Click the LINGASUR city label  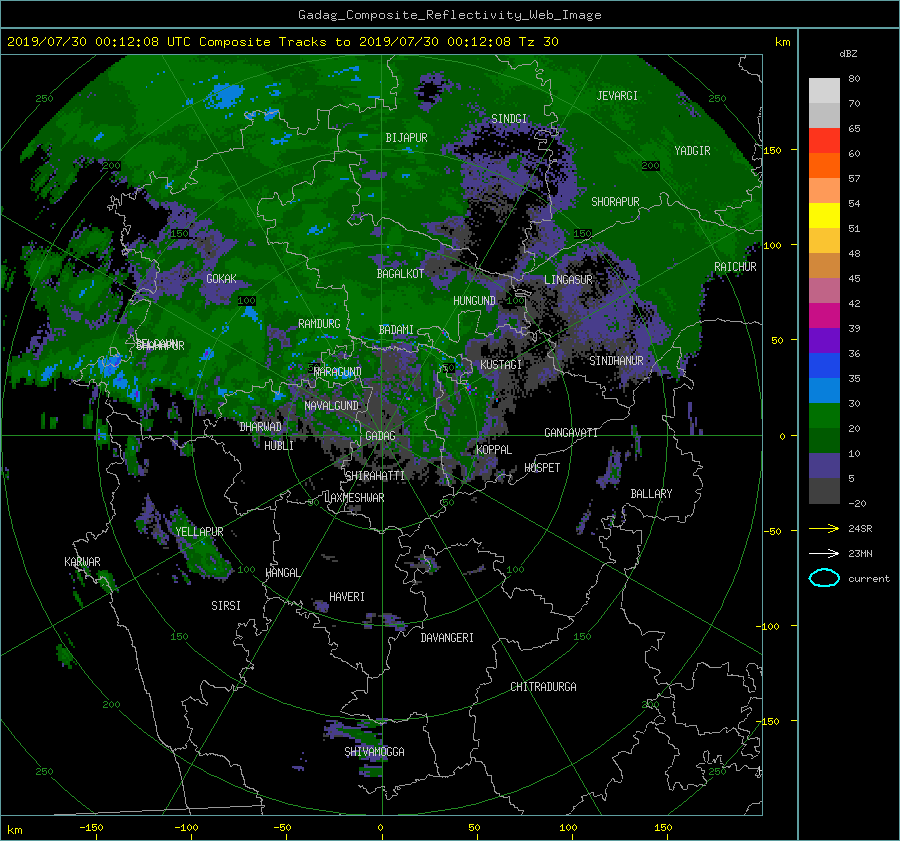(568, 280)
